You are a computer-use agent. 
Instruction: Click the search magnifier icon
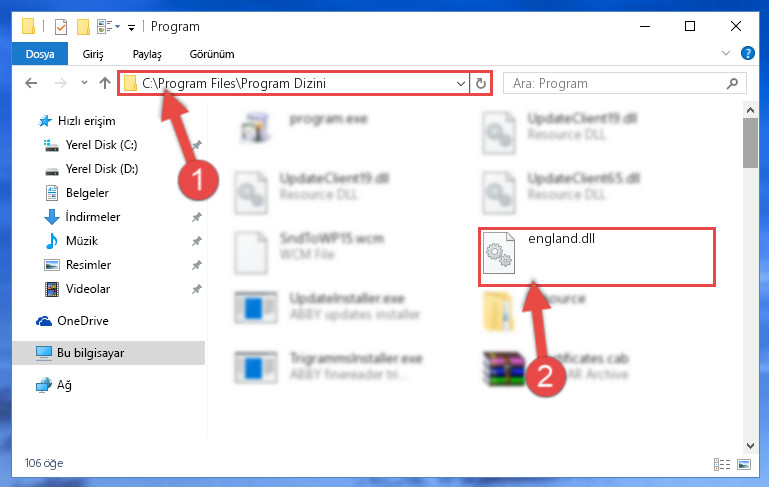[732, 84]
